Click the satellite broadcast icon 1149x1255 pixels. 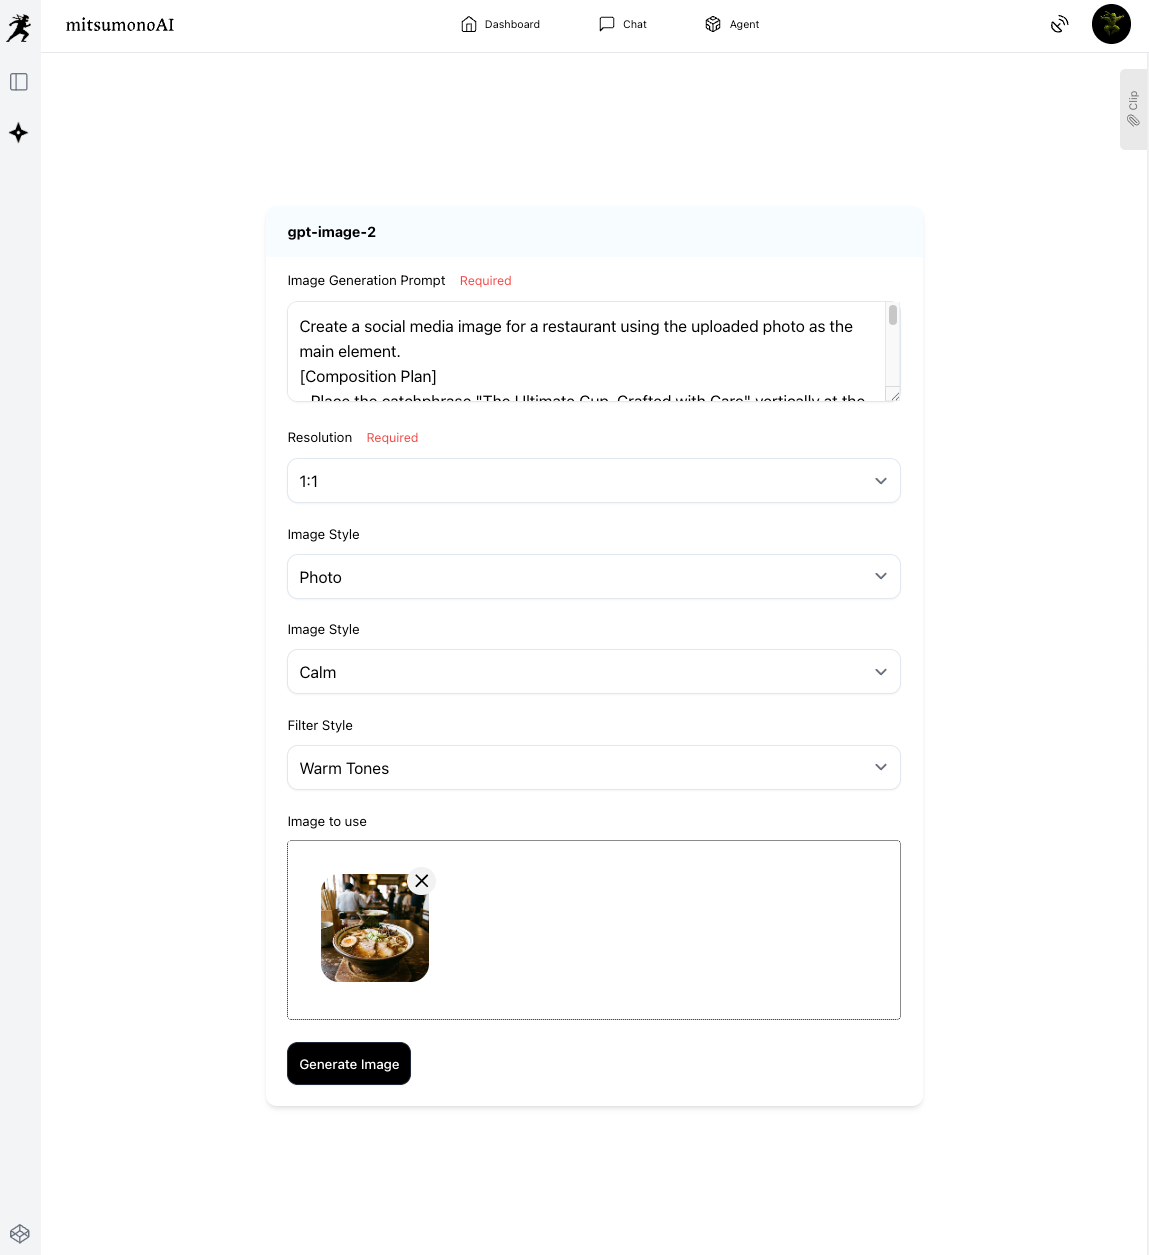tap(1060, 24)
